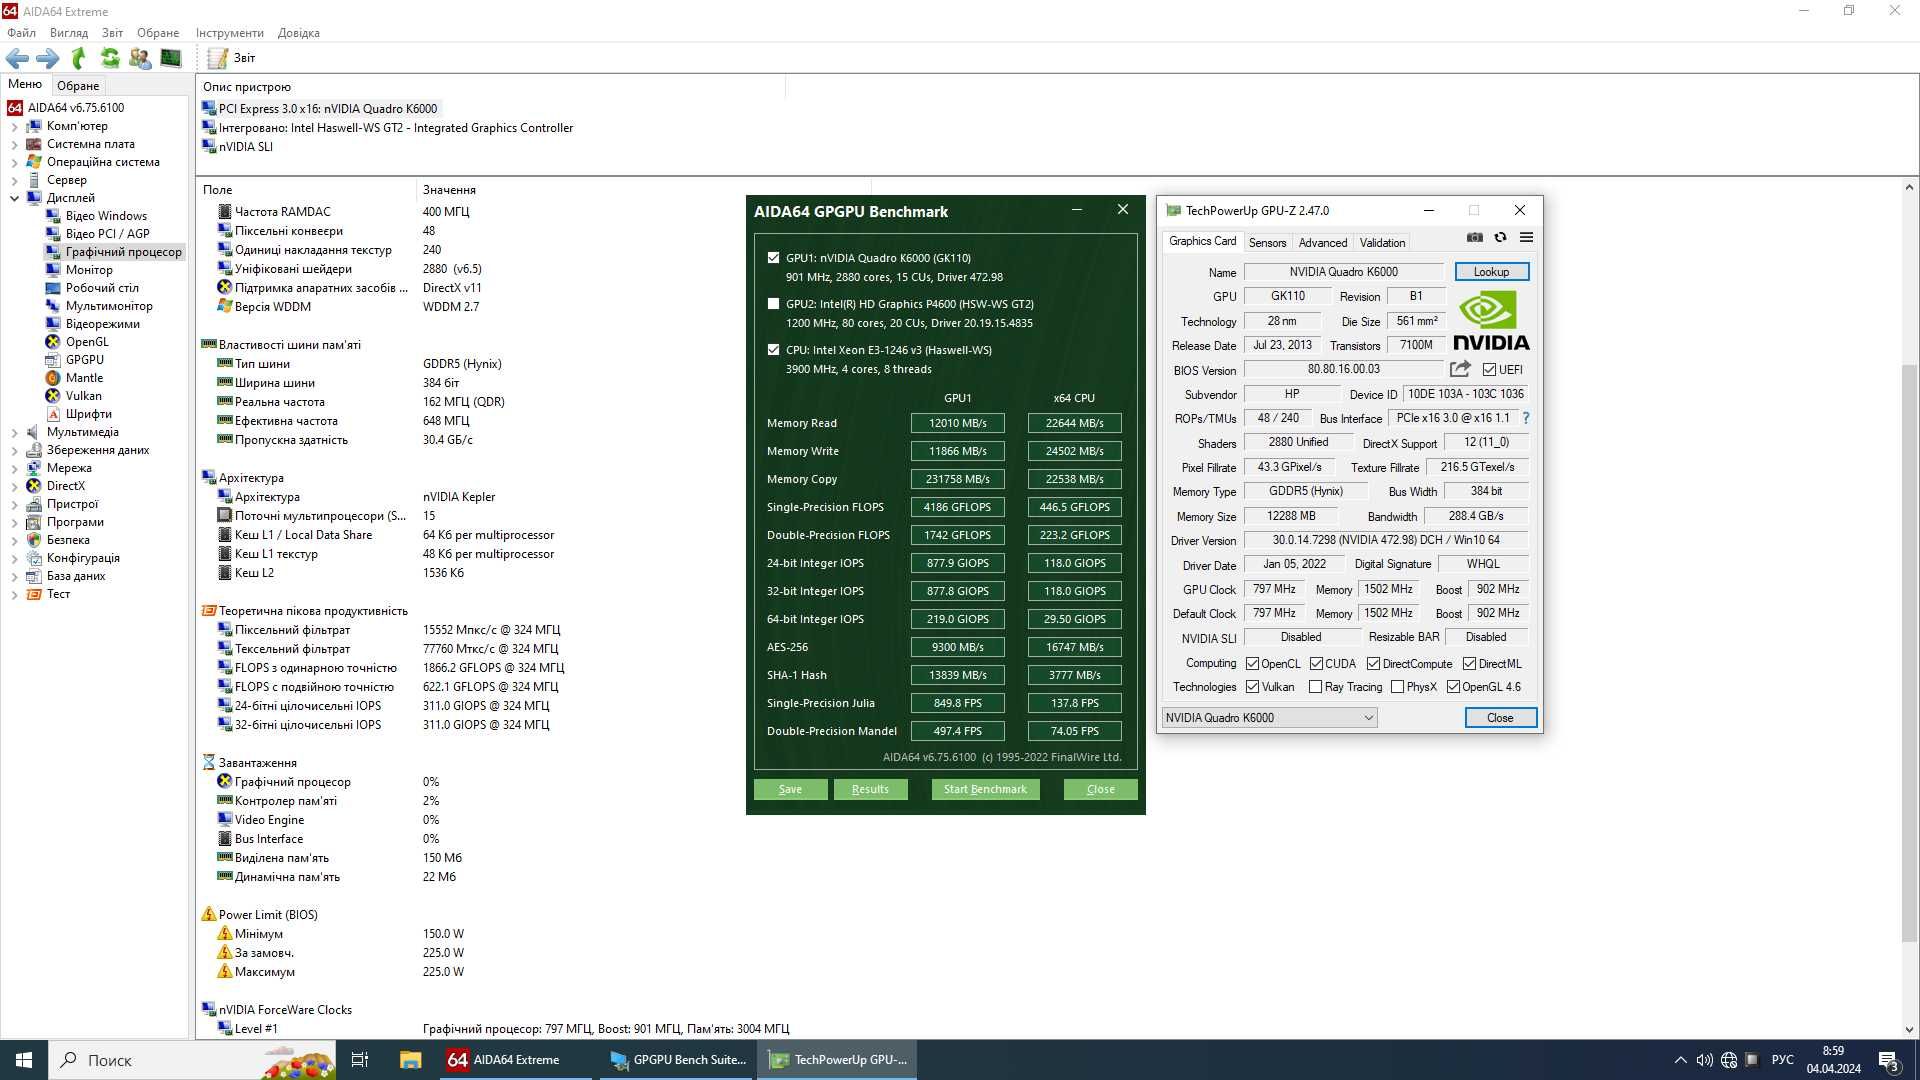Open the Довідка menu
This screenshot has width=1920, height=1080.
(x=298, y=33)
